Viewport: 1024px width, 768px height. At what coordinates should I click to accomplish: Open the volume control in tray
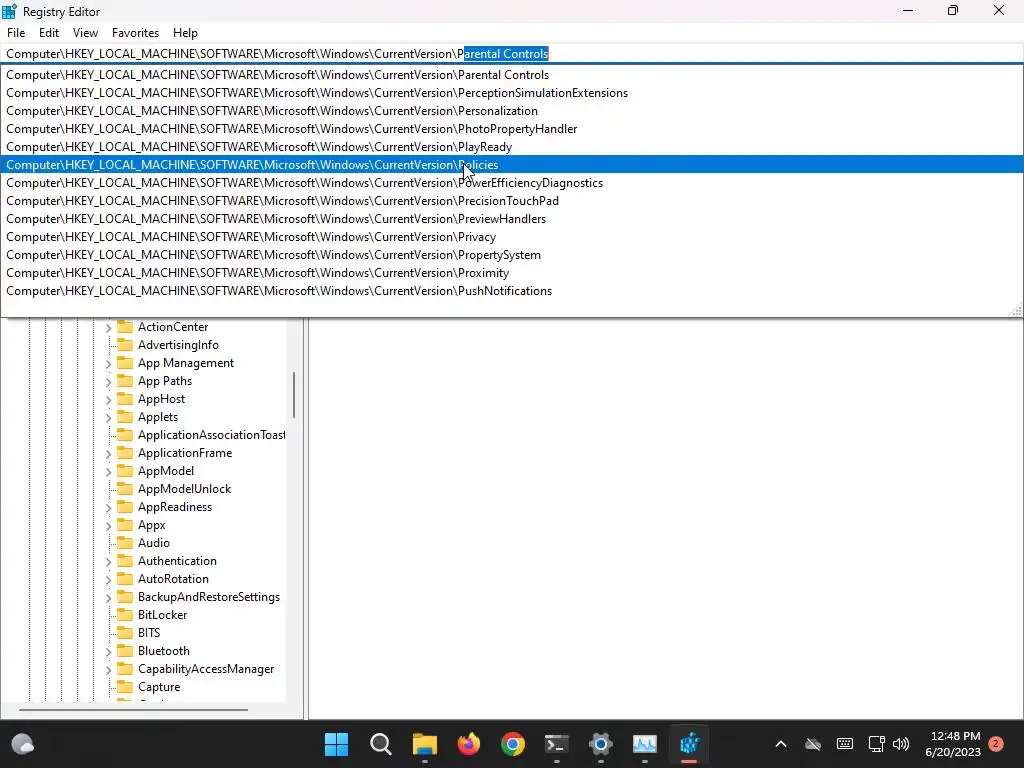coord(901,744)
